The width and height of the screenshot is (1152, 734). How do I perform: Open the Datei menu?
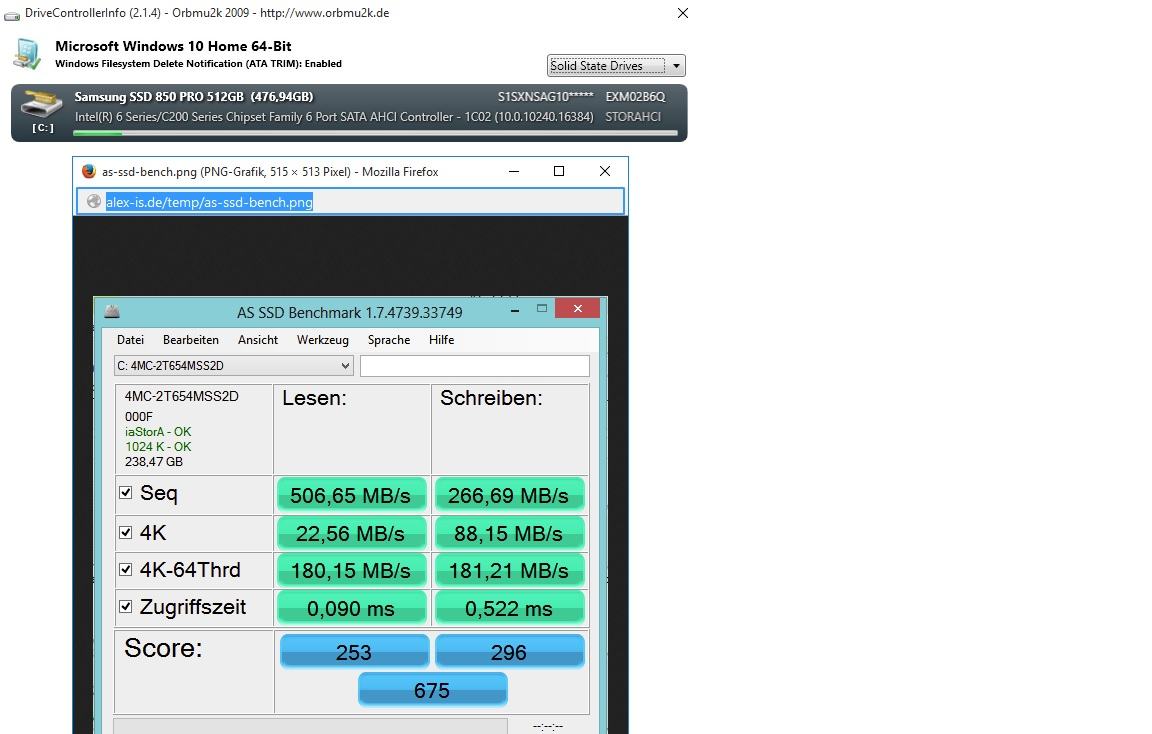130,339
